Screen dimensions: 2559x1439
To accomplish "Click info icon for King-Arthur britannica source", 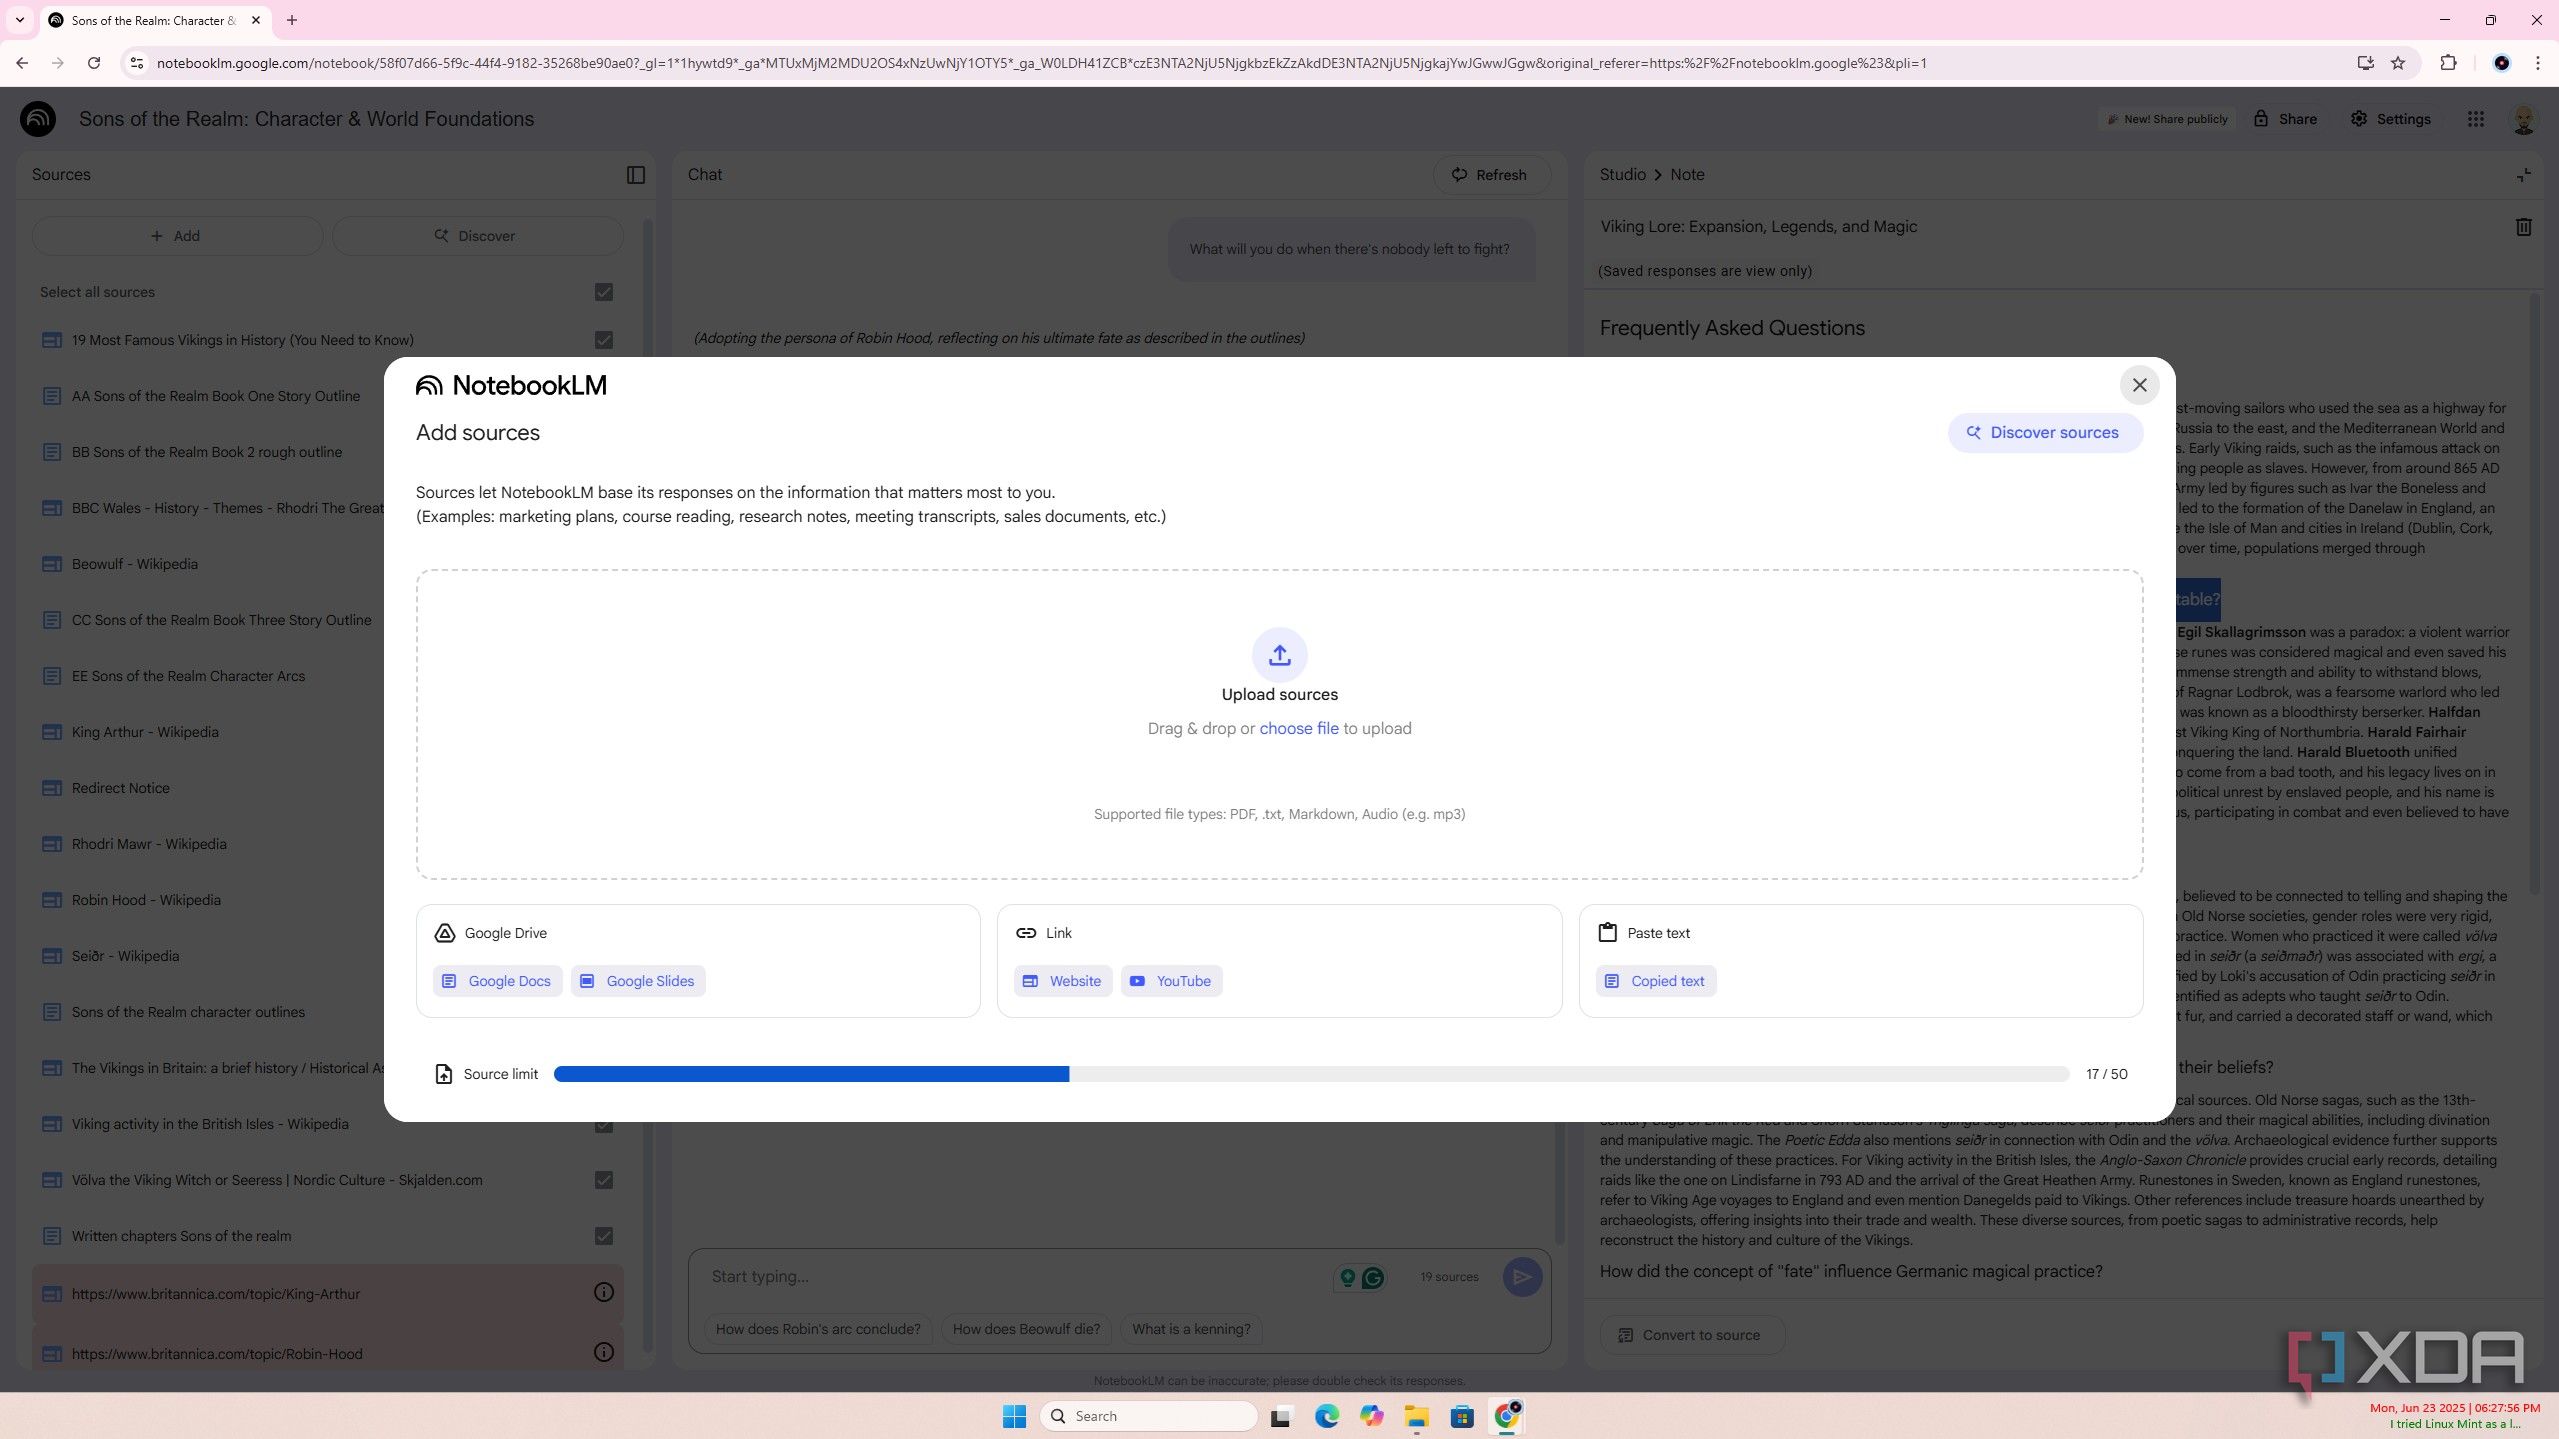I will click(x=604, y=1292).
